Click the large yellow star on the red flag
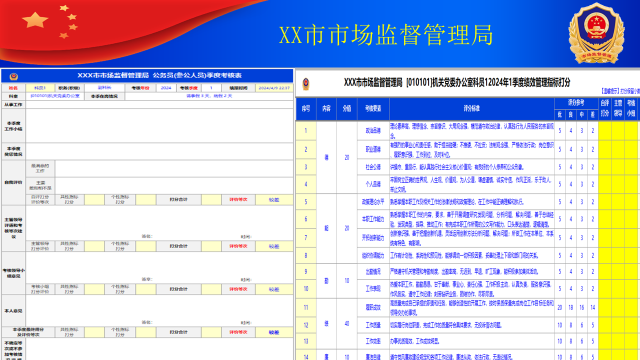This screenshot has width=640, height=360. [x=35, y=20]
